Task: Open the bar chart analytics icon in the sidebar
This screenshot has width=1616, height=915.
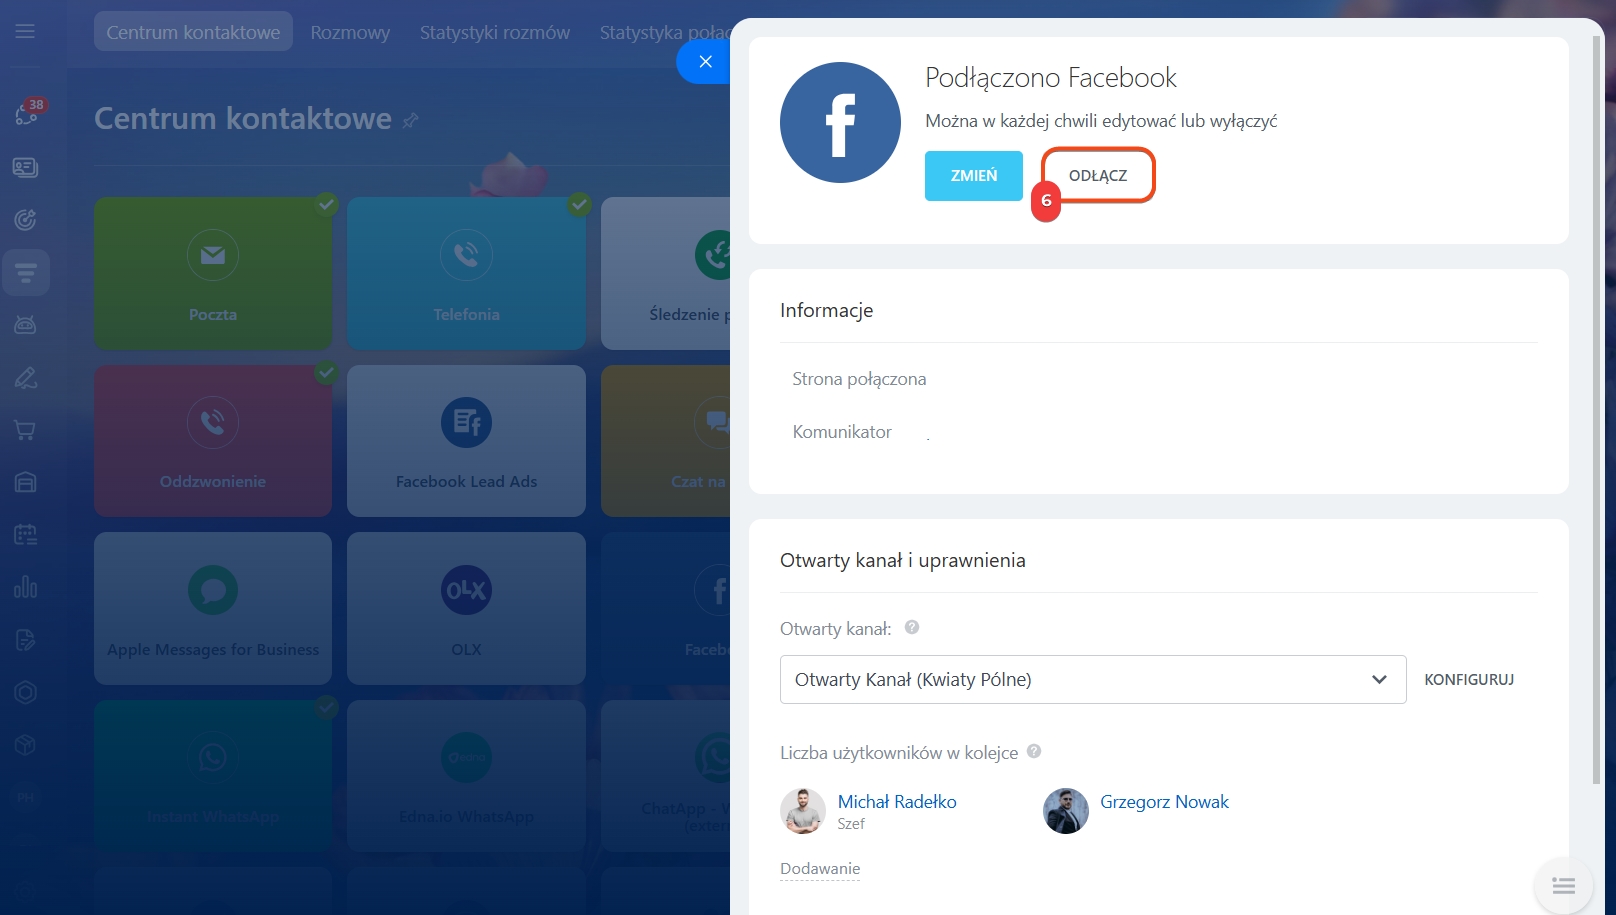Action: point(25,587)
